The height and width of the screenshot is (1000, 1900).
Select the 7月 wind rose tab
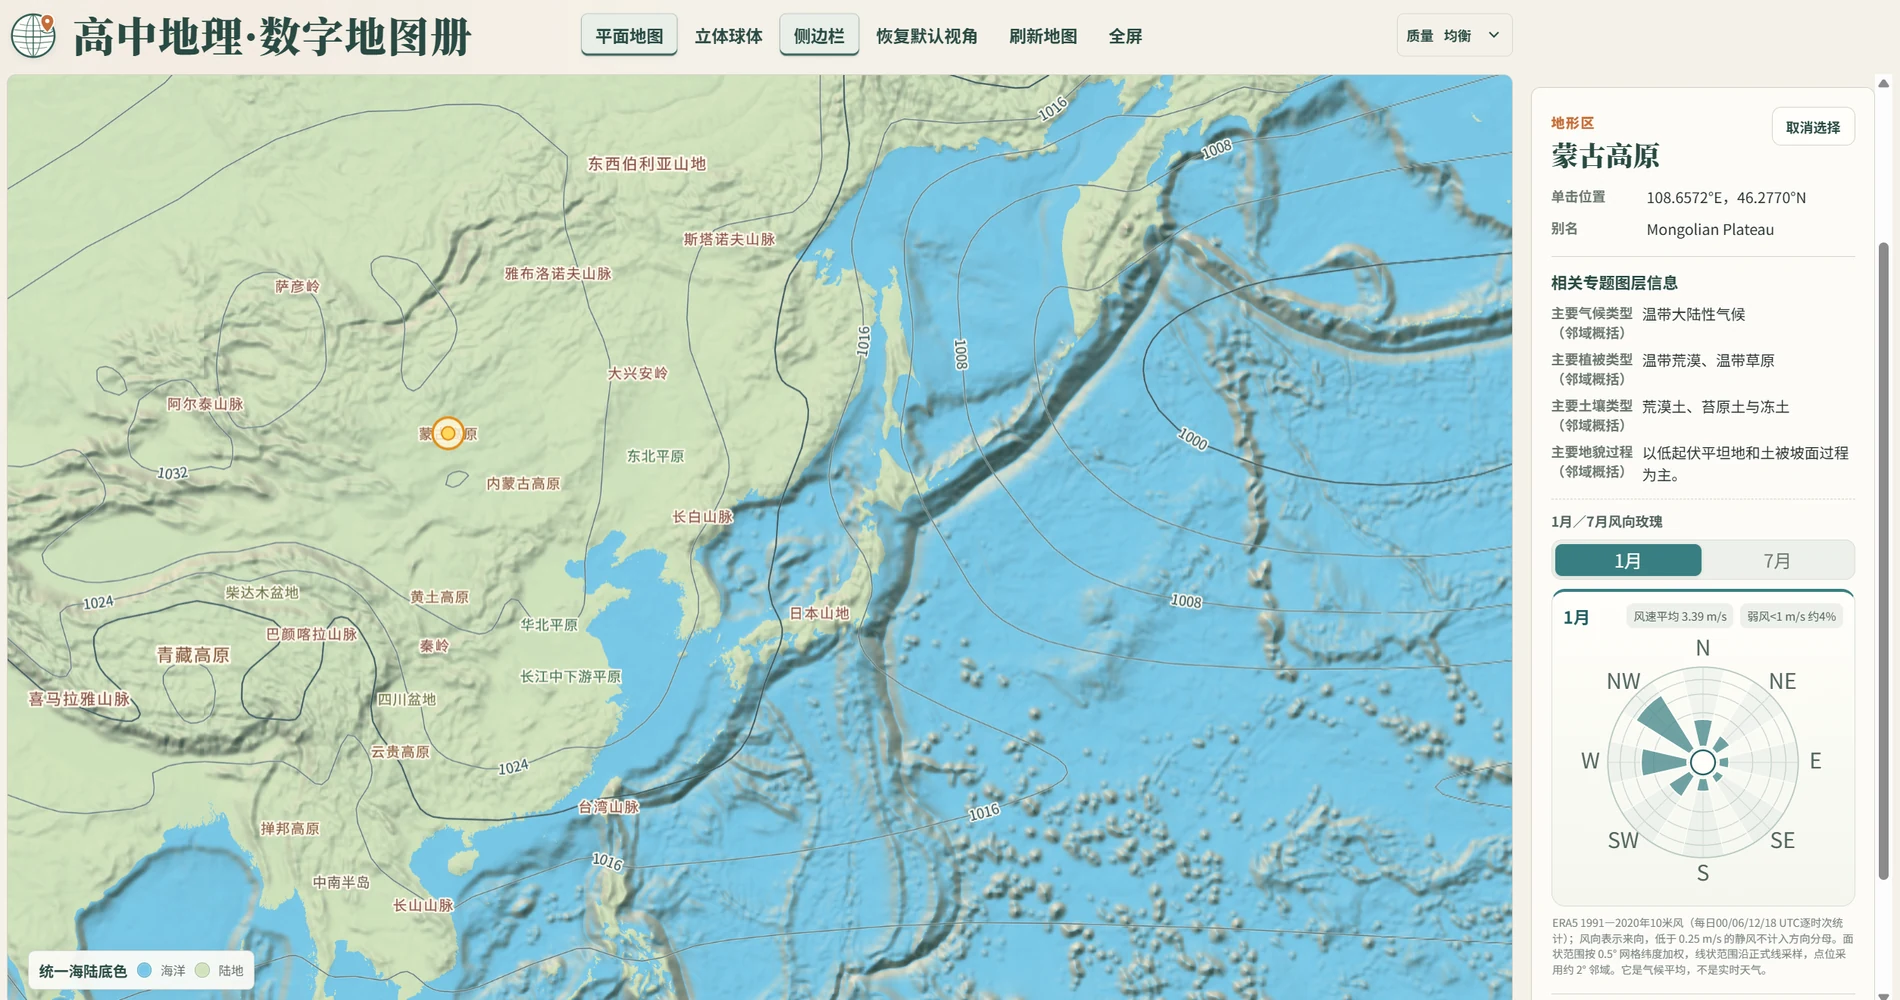click(x=1776, y=561)
